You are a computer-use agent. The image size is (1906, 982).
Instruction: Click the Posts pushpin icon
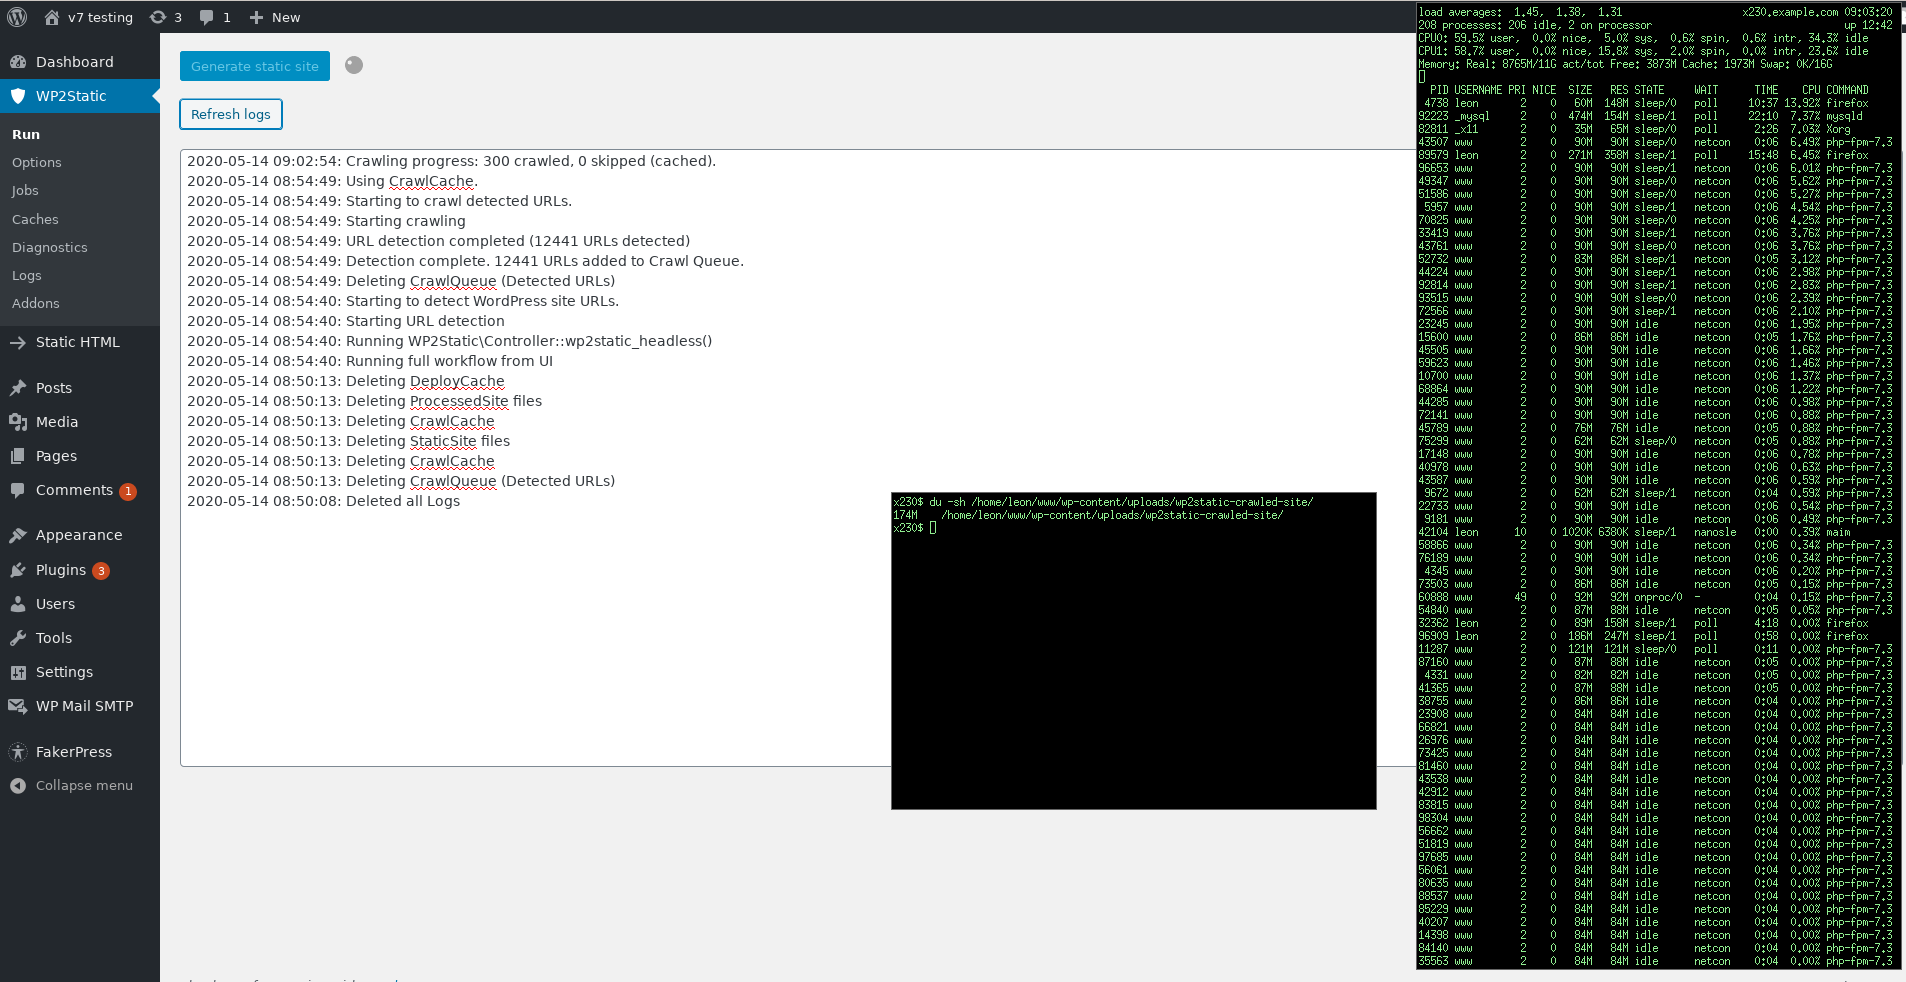pyautogui.click(x=18, y=388)
